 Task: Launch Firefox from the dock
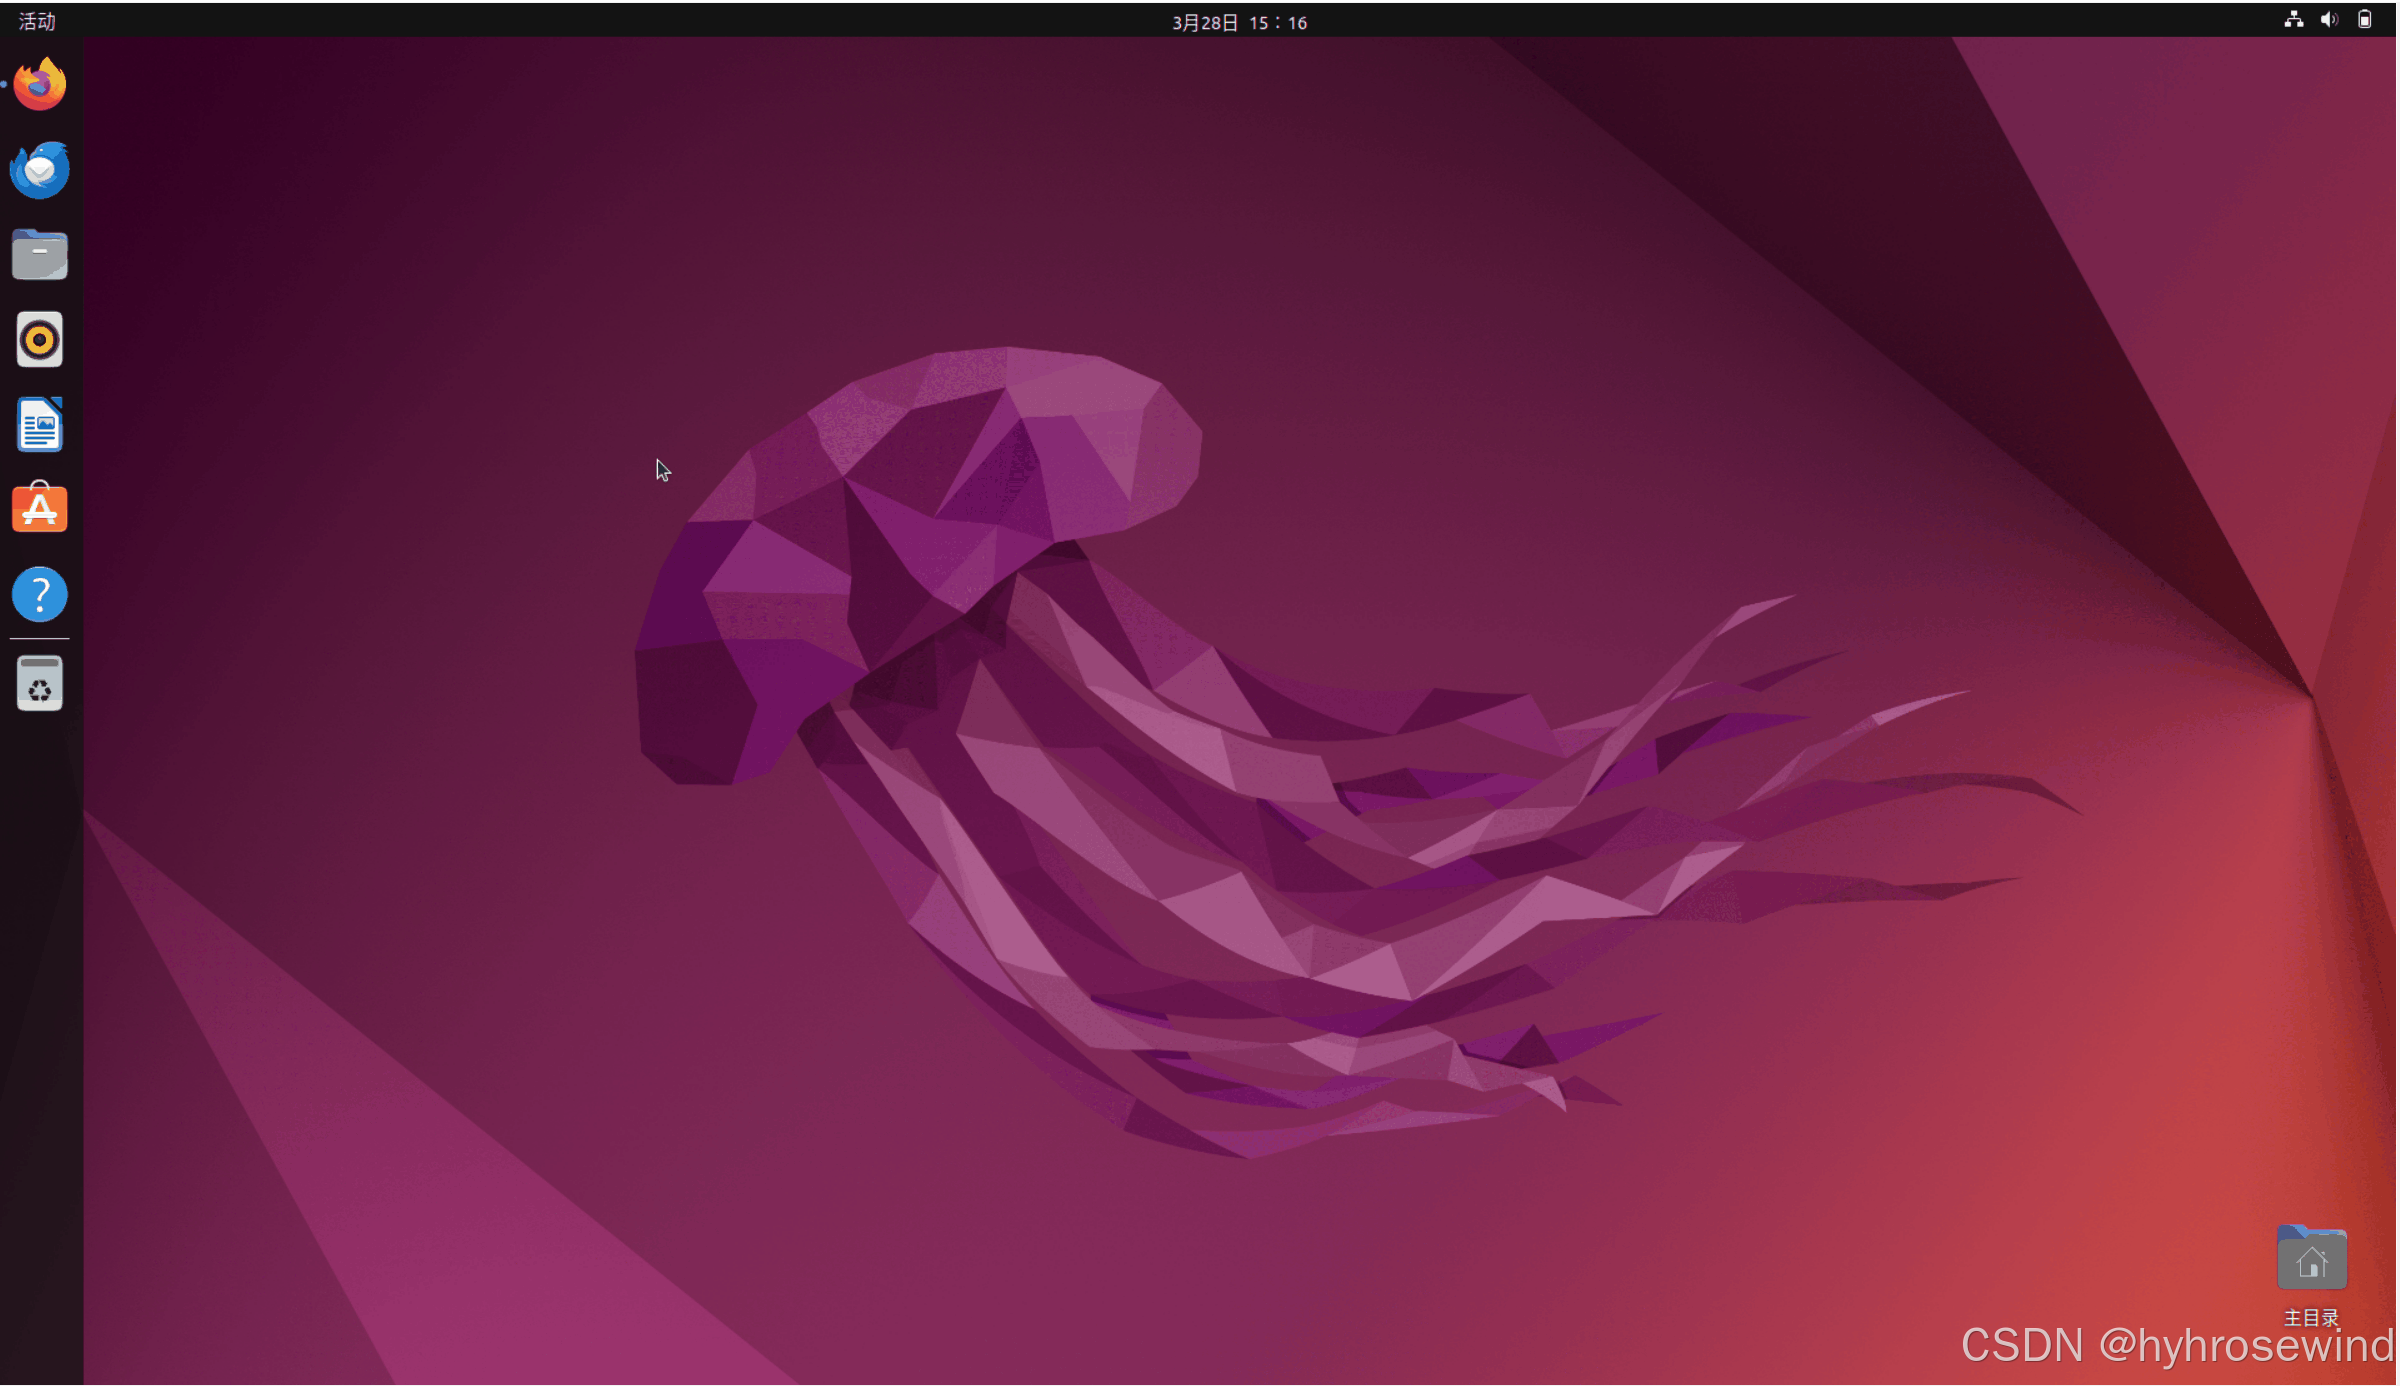pos(40,85)
